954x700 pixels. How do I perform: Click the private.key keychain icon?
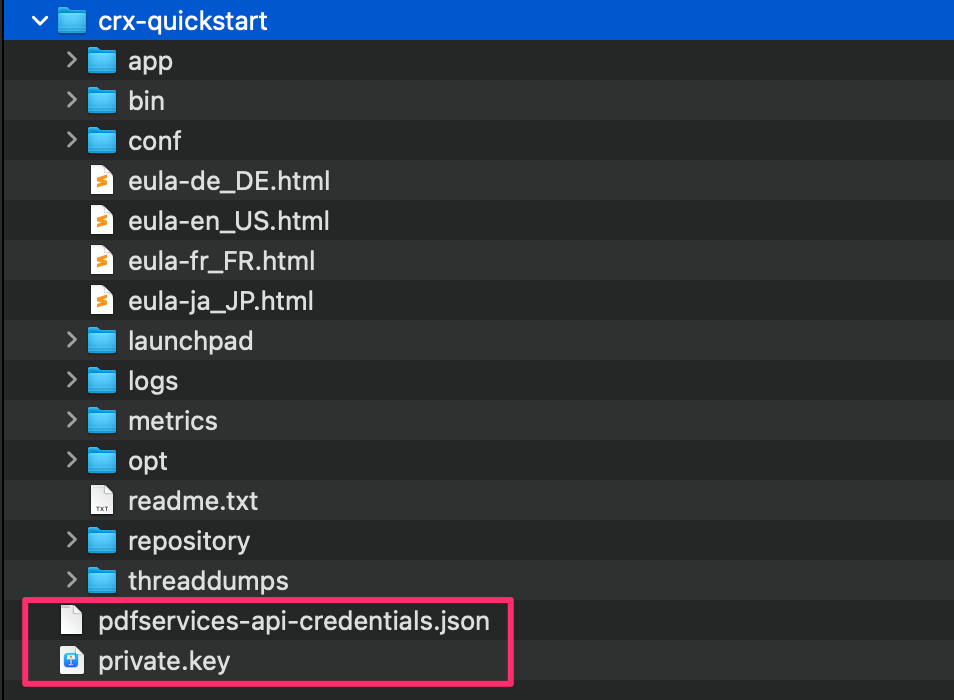point(71,660)
